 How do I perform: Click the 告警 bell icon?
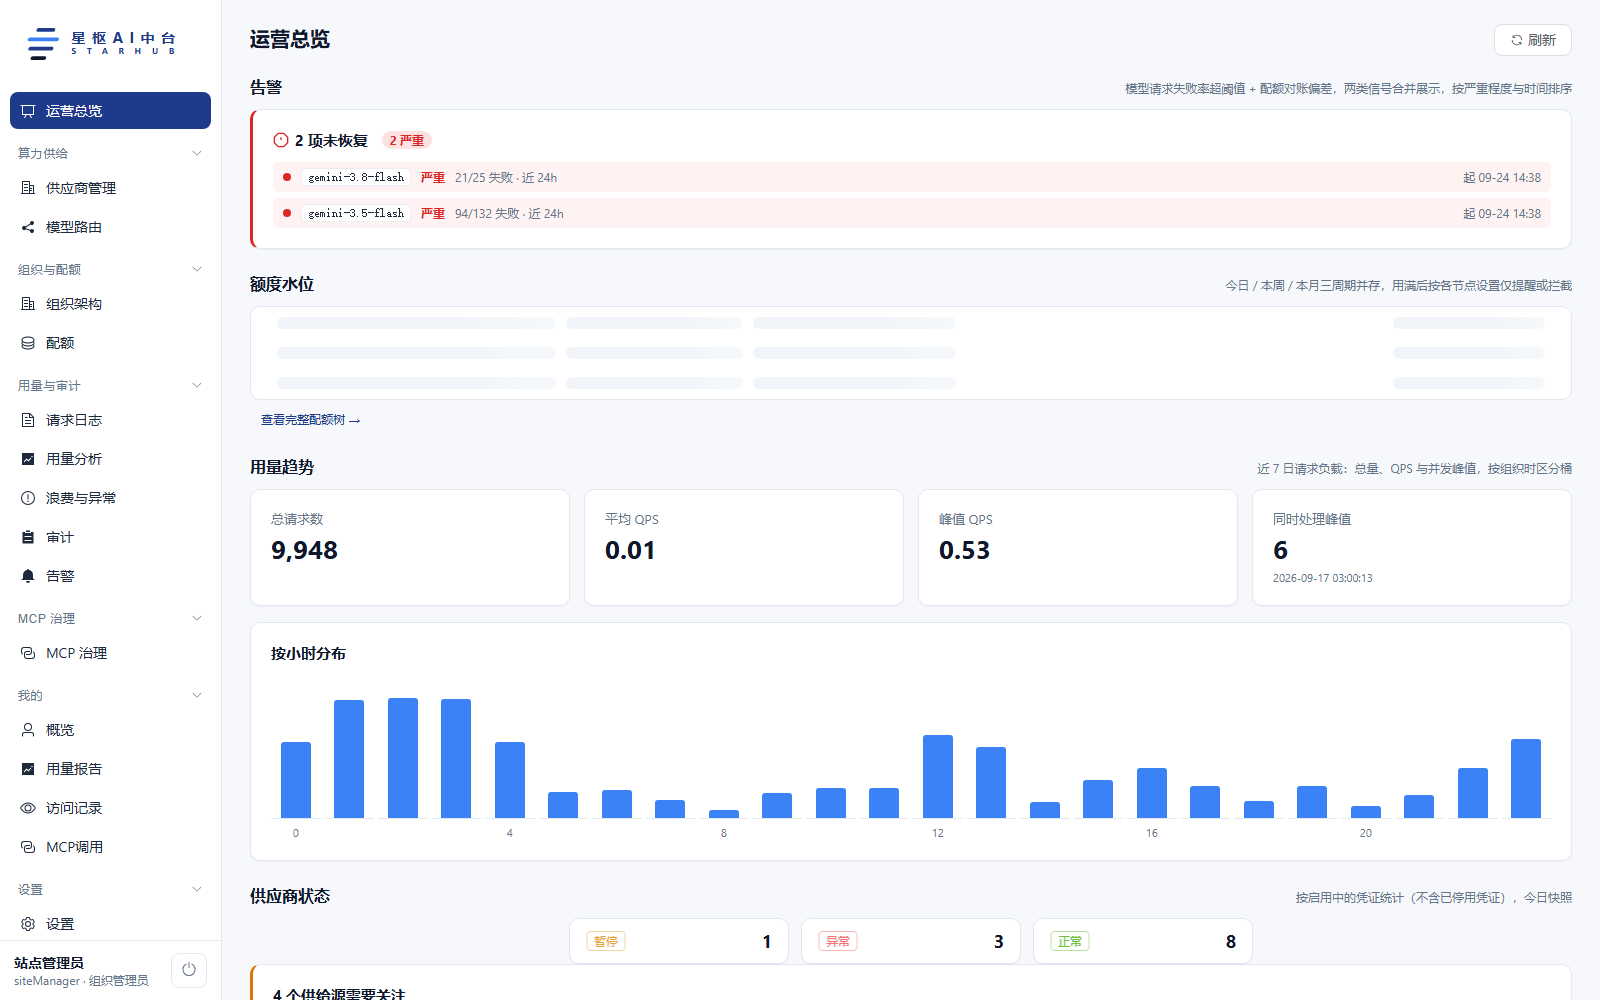click(28, 576)
